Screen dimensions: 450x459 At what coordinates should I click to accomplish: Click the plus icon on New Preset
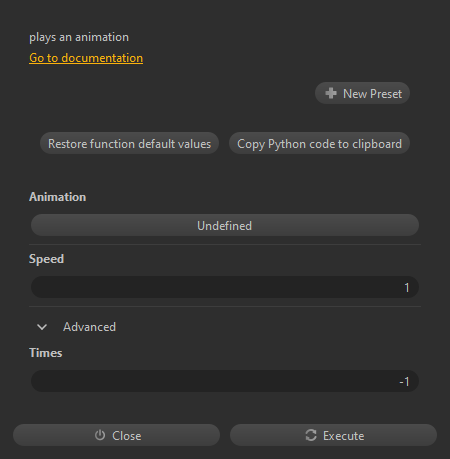click(x=331, y=93)
